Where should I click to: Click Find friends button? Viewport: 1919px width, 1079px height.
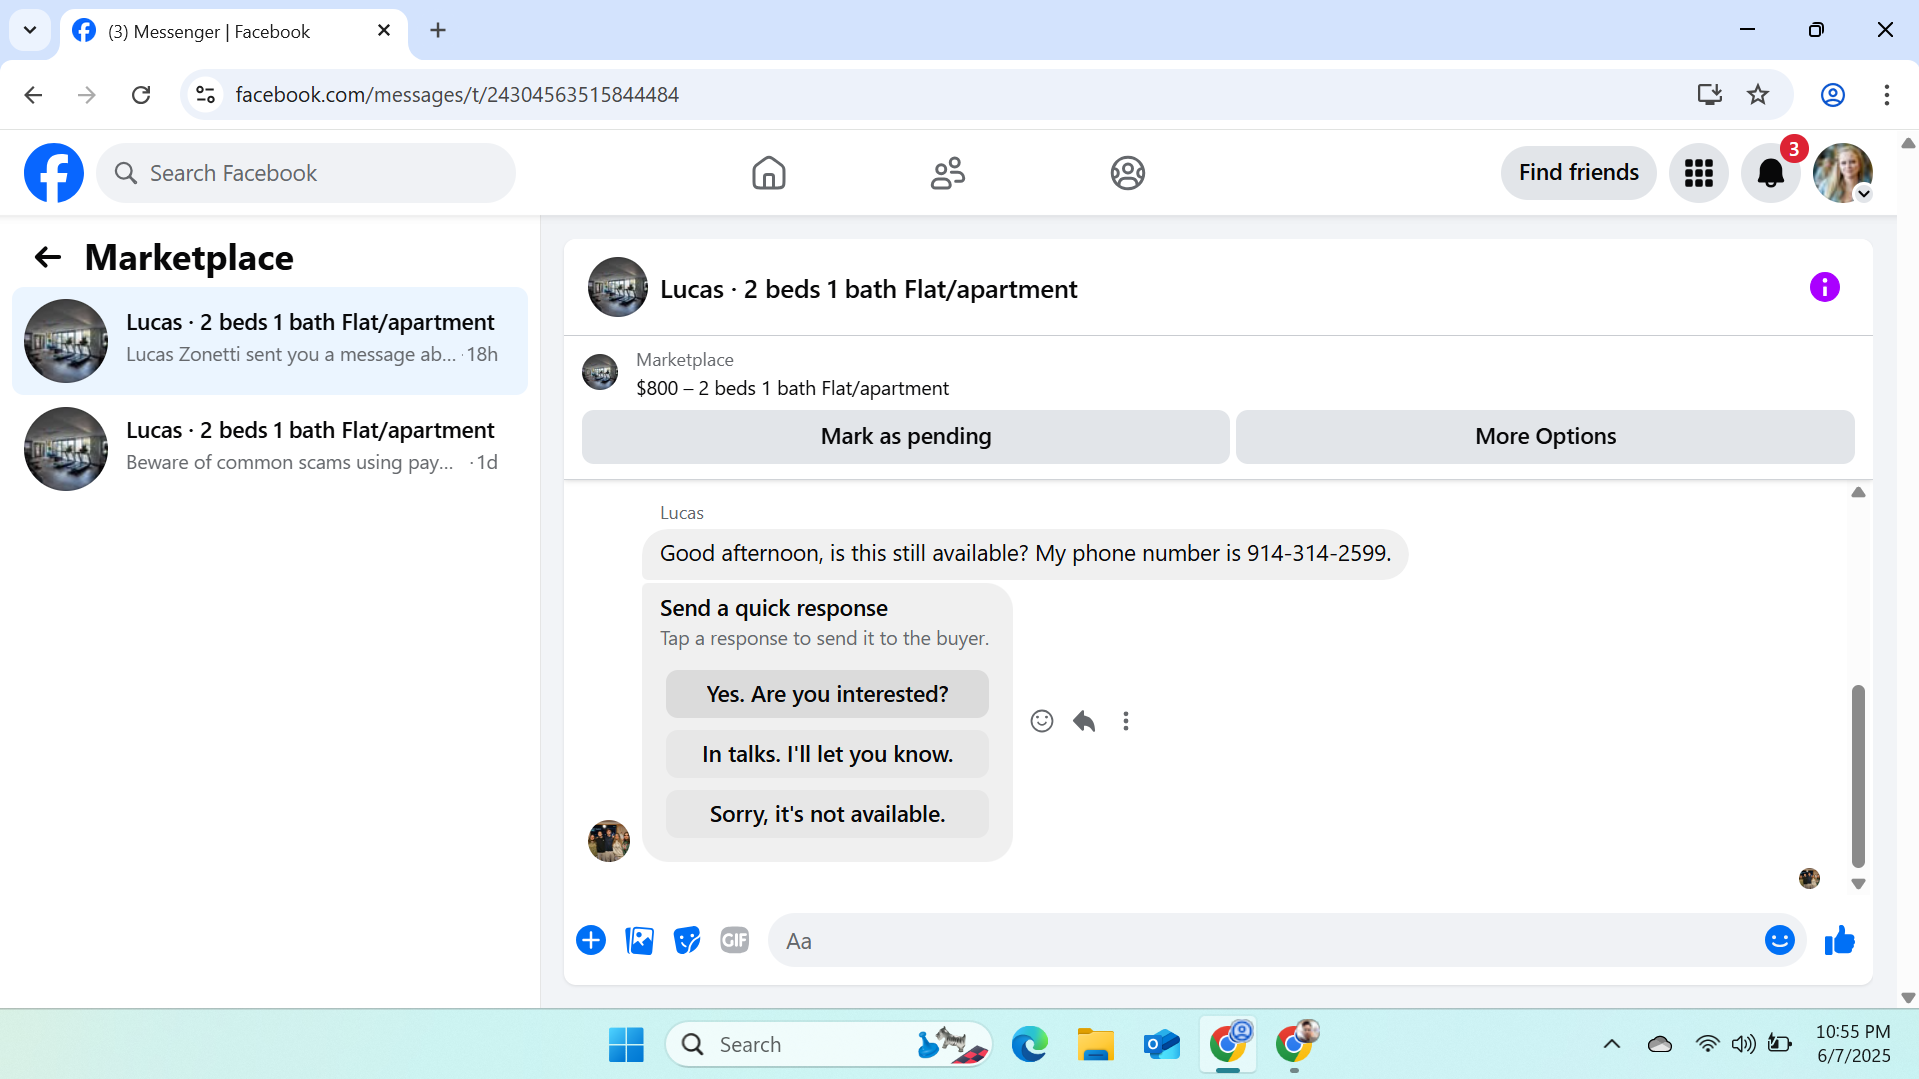pyautogui.click(x=1578, y=173)
